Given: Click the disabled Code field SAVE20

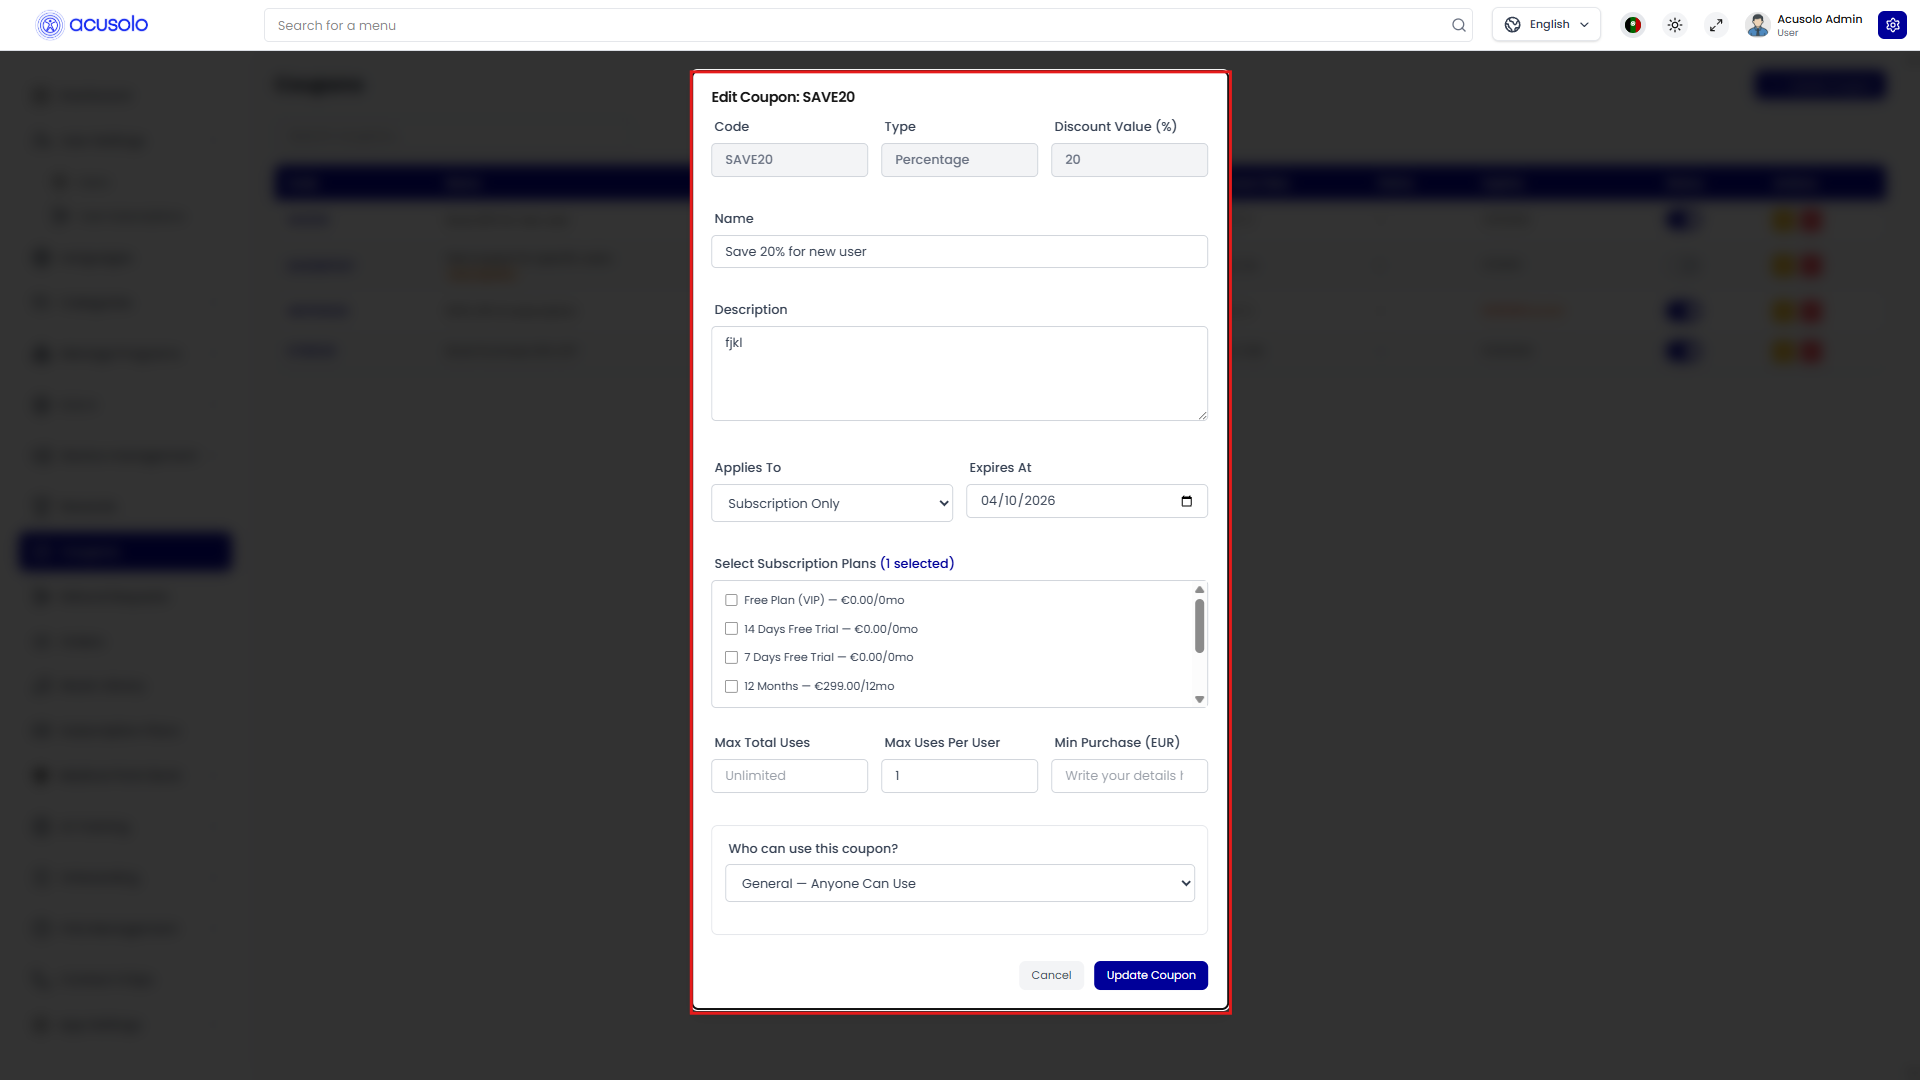Looking at the screenshot, I should click(789, 160).
